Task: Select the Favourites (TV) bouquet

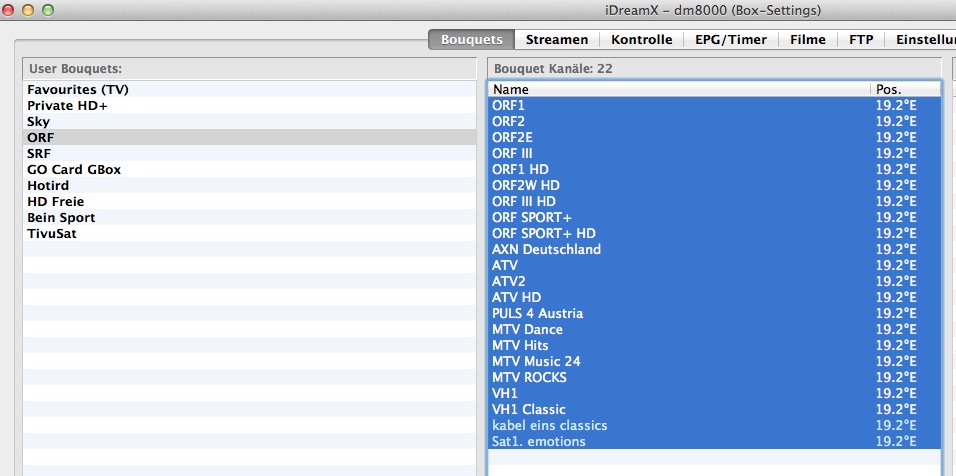Action: click(250, 90)
